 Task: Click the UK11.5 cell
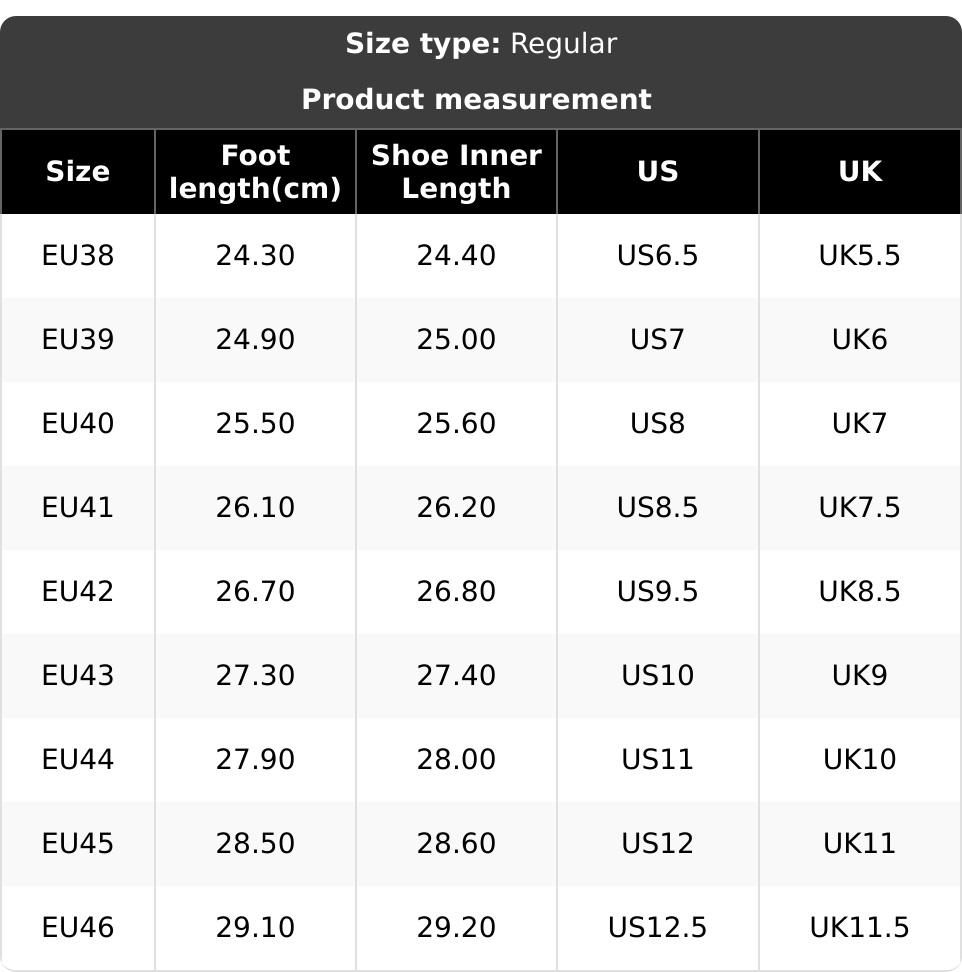click(859, 928)
